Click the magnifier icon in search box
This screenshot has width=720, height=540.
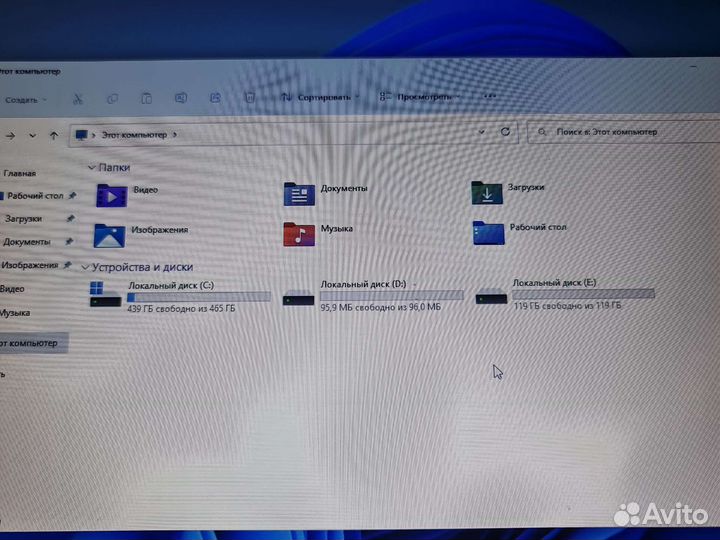[542, 132]
